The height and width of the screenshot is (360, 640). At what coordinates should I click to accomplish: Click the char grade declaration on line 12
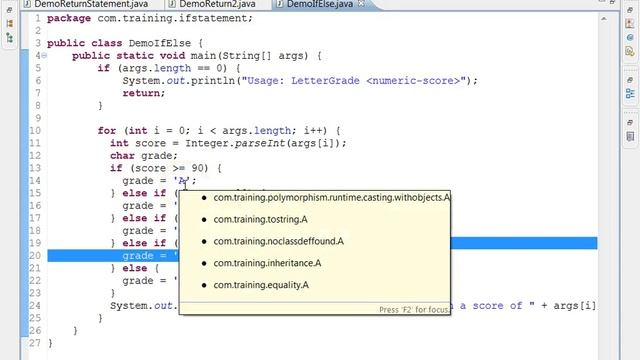coord(144,156)
